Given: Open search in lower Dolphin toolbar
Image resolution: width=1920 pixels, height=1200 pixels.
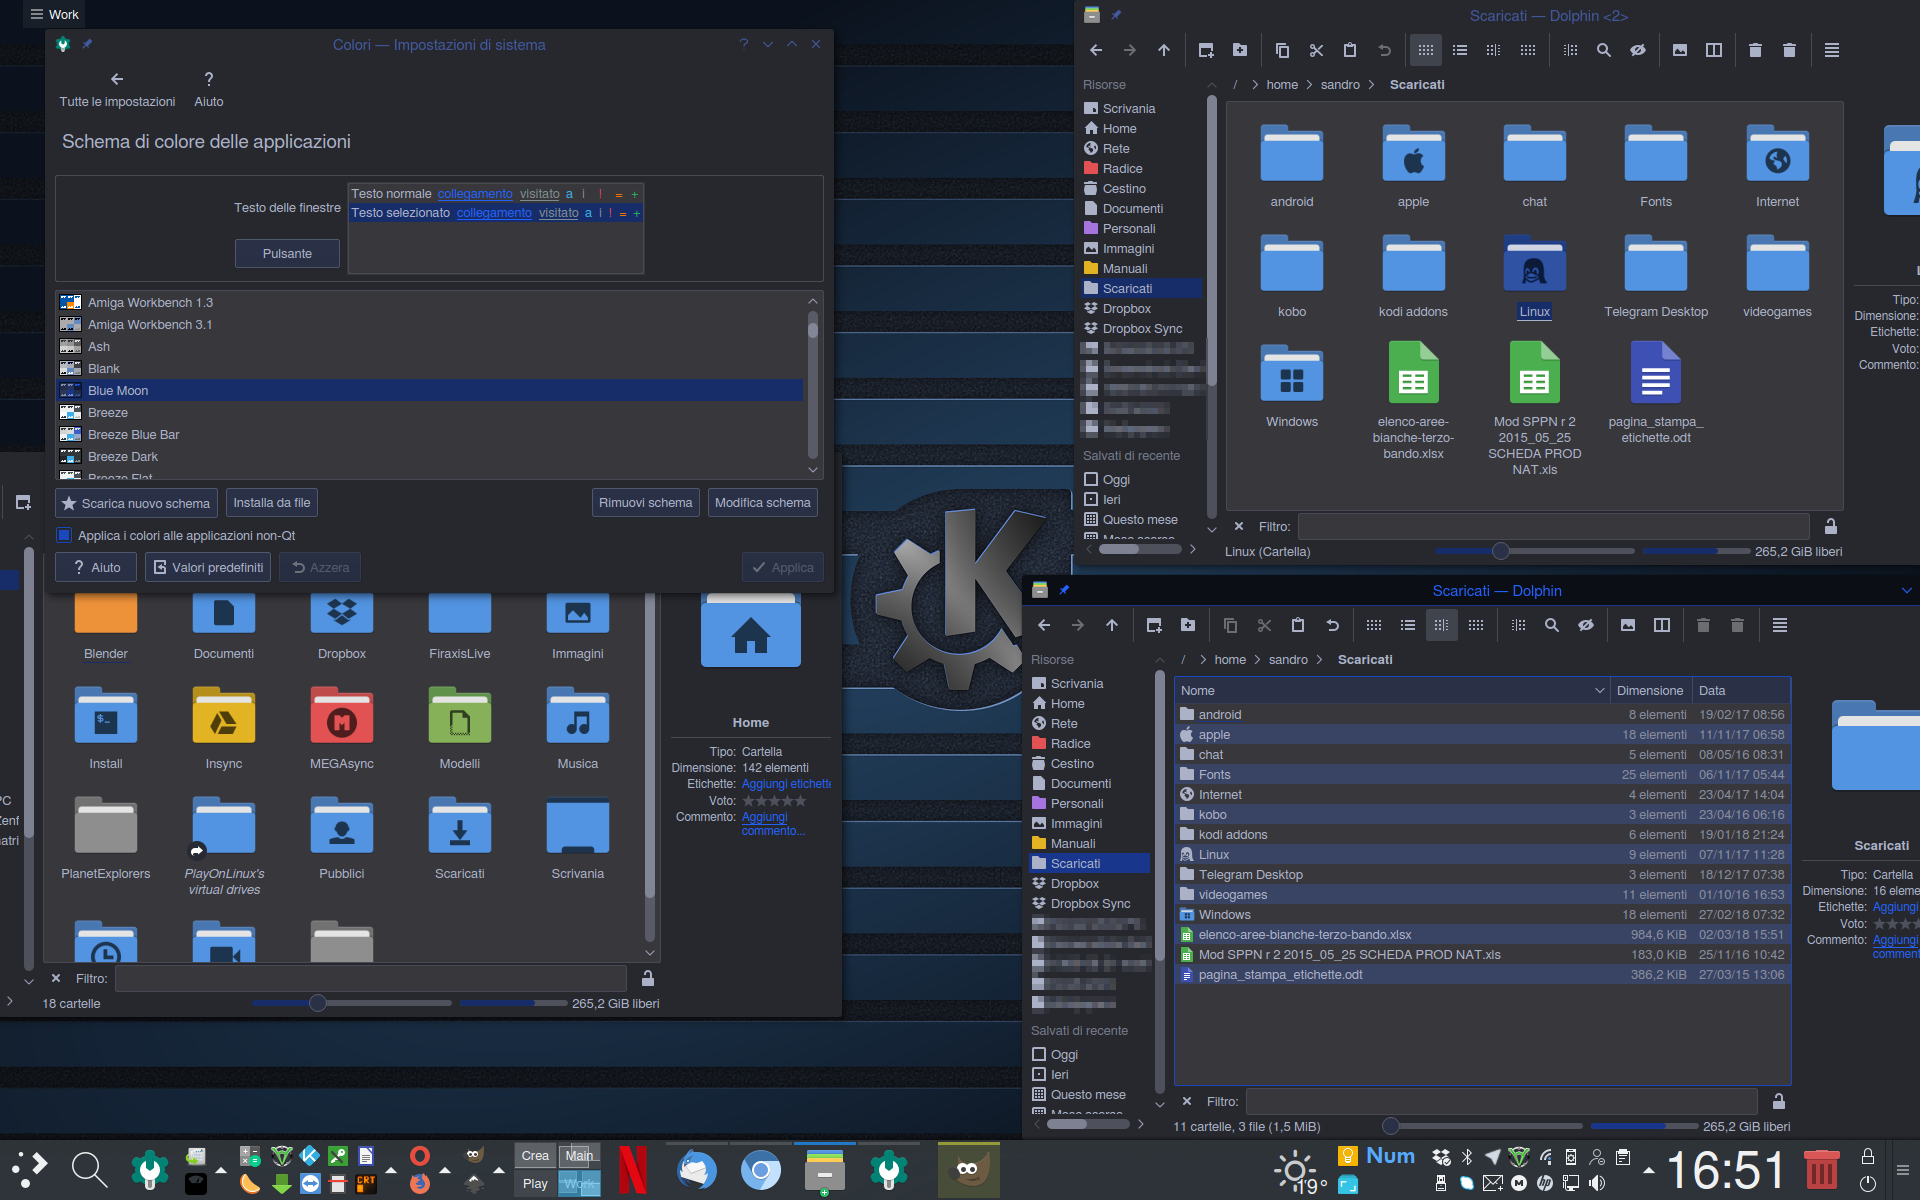Looking at the screenshot, I should point(1552,625).
